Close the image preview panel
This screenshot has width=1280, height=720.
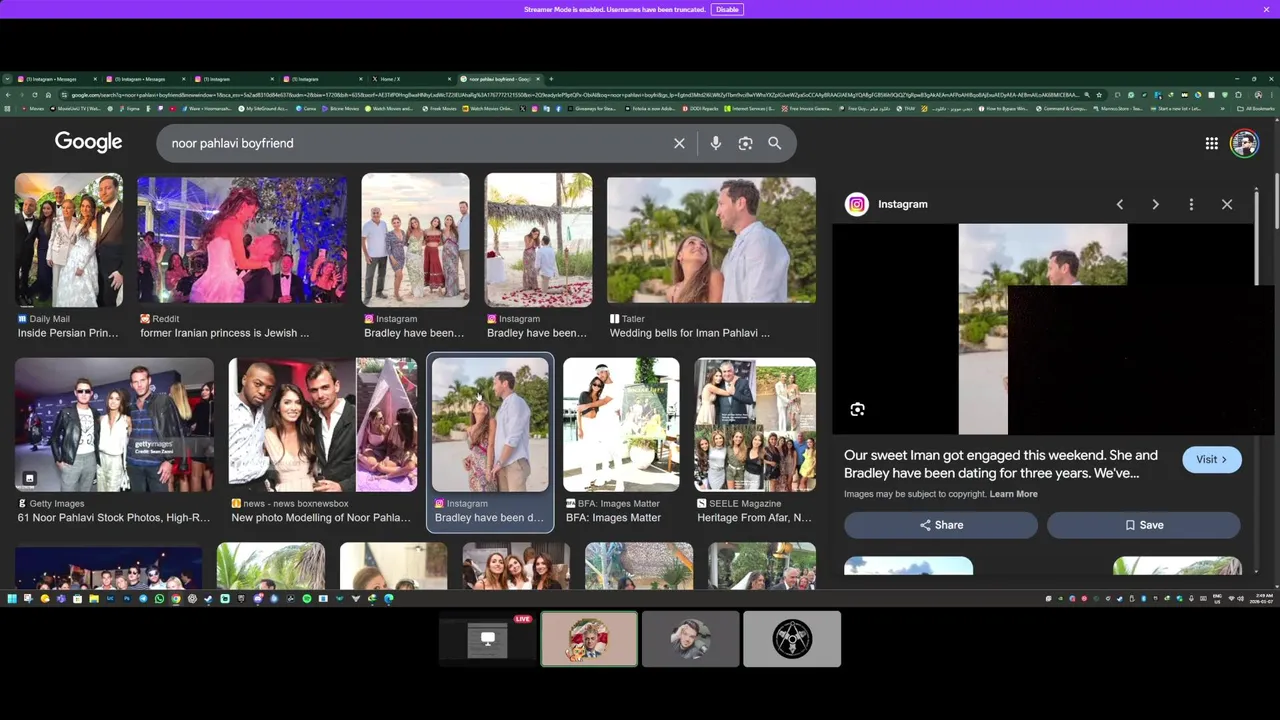pos(1227,204)
